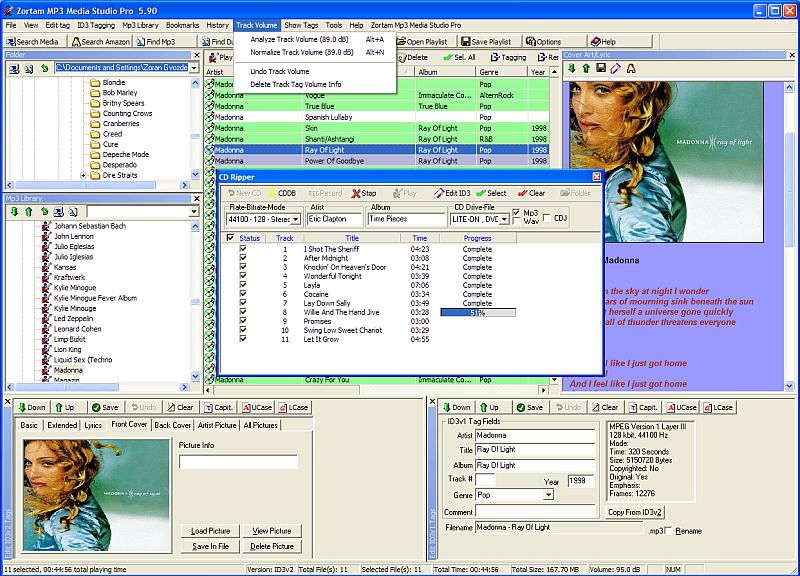Click CDDB in the CD Ripper toolbar
The height and width of the screenshot is (576, 800).
pos(283,193)
